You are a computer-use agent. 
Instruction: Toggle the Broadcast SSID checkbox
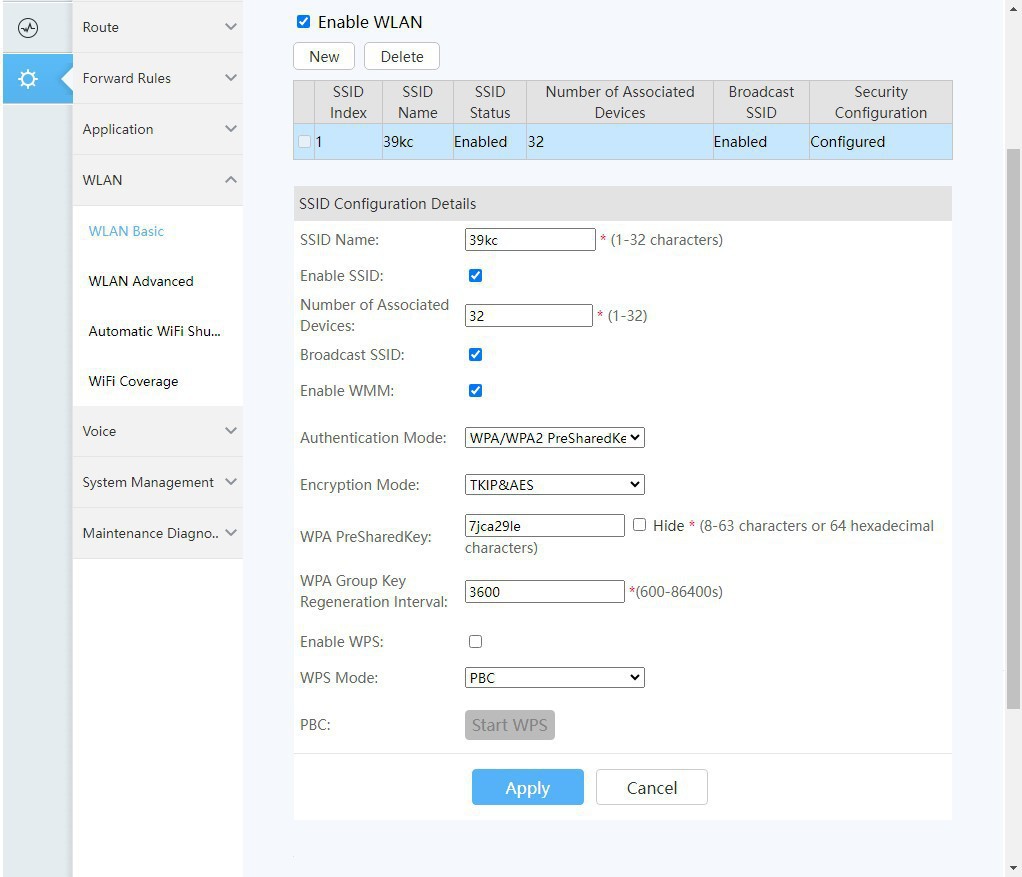click(x=475, y=355)
